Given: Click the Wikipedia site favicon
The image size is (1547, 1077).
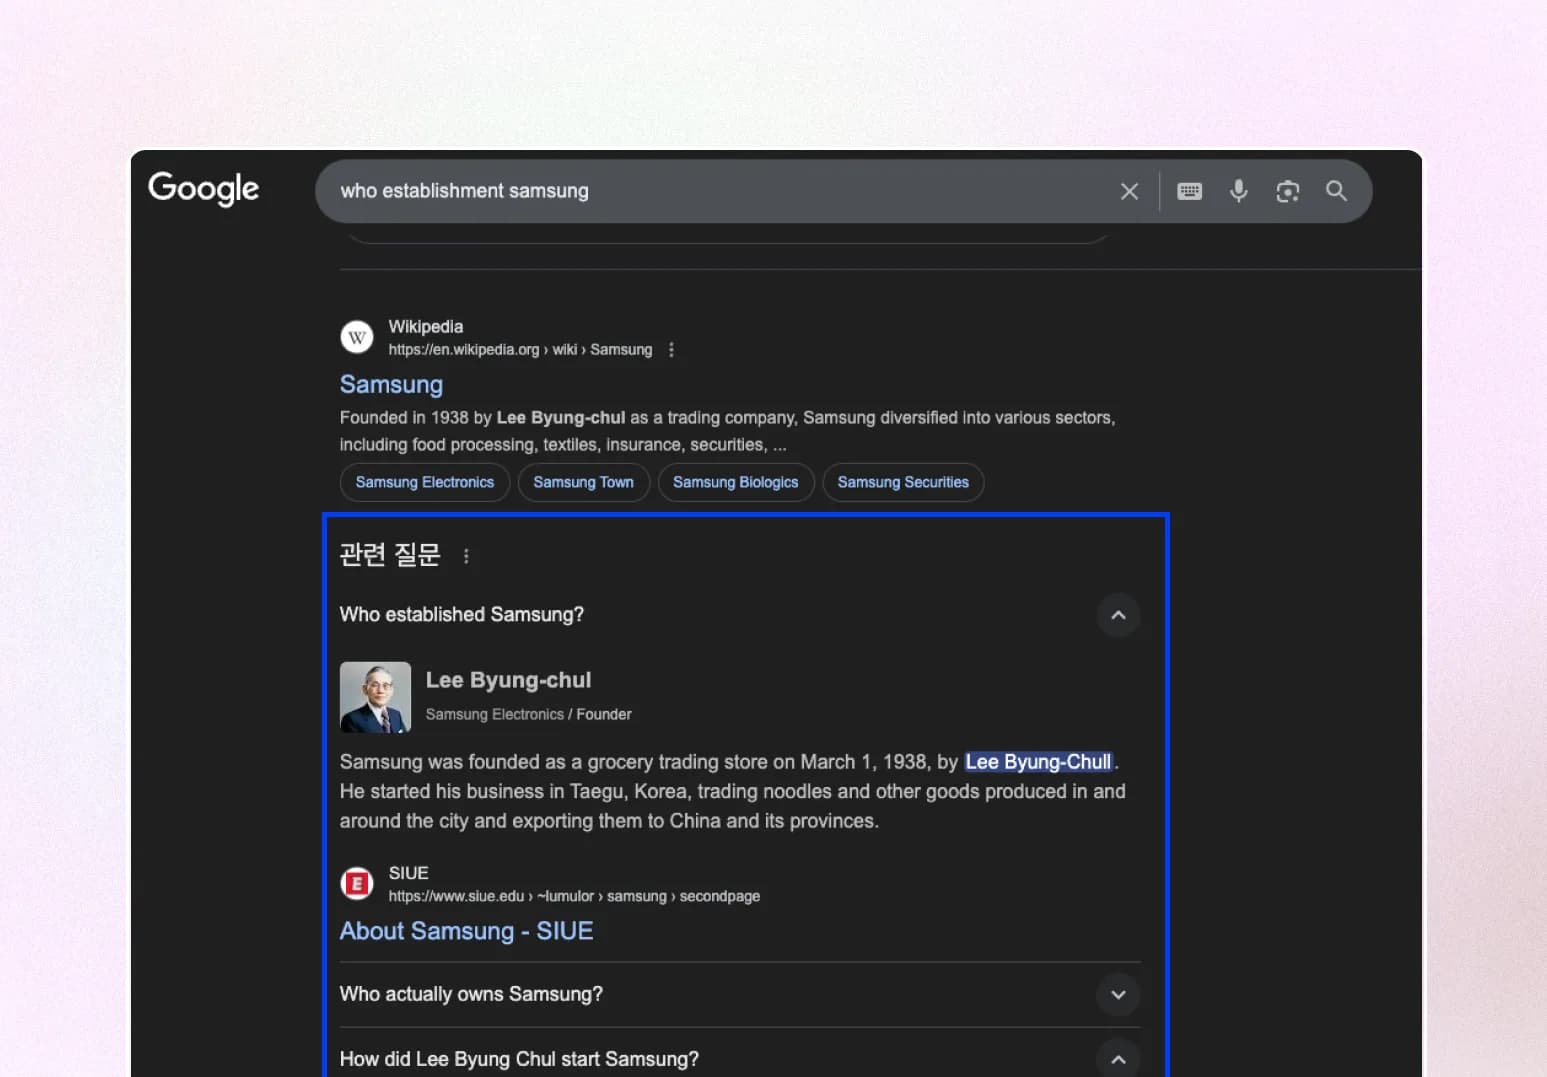Looking at the screenshot, I should pyautogui.click(x=357, y=337).
